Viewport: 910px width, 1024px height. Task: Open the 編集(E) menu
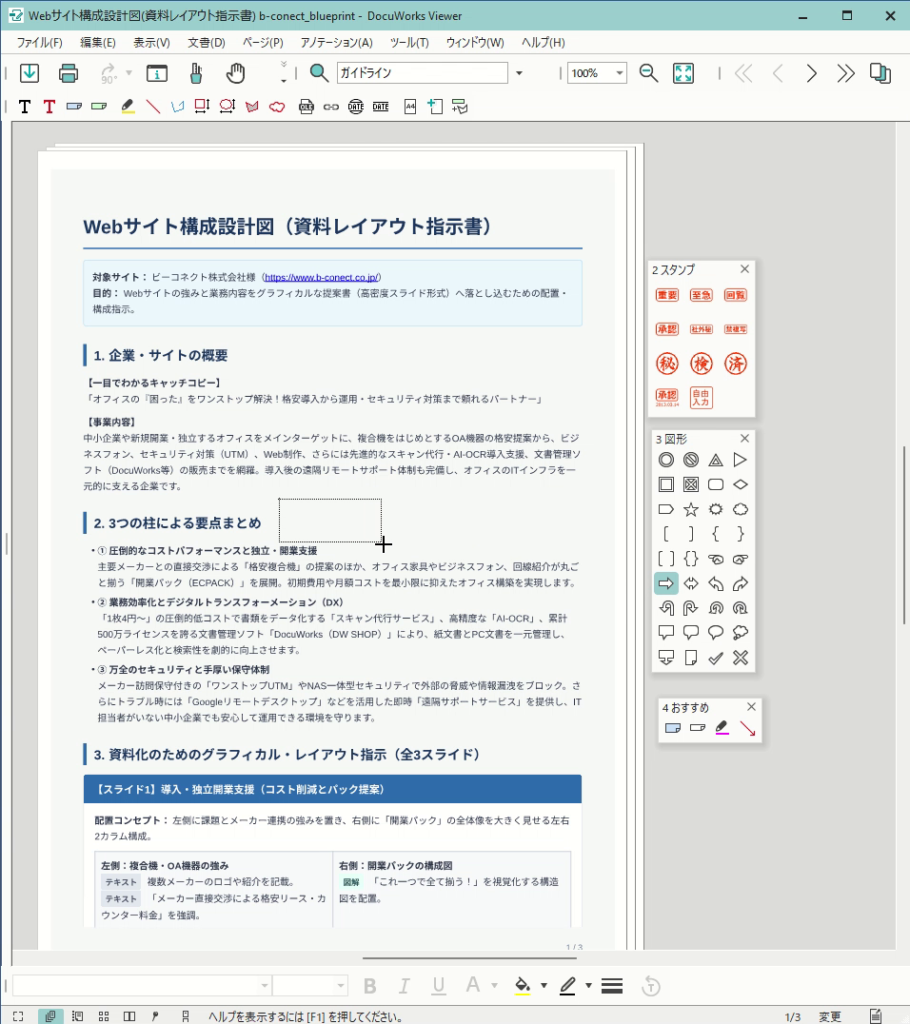point(98,42)
